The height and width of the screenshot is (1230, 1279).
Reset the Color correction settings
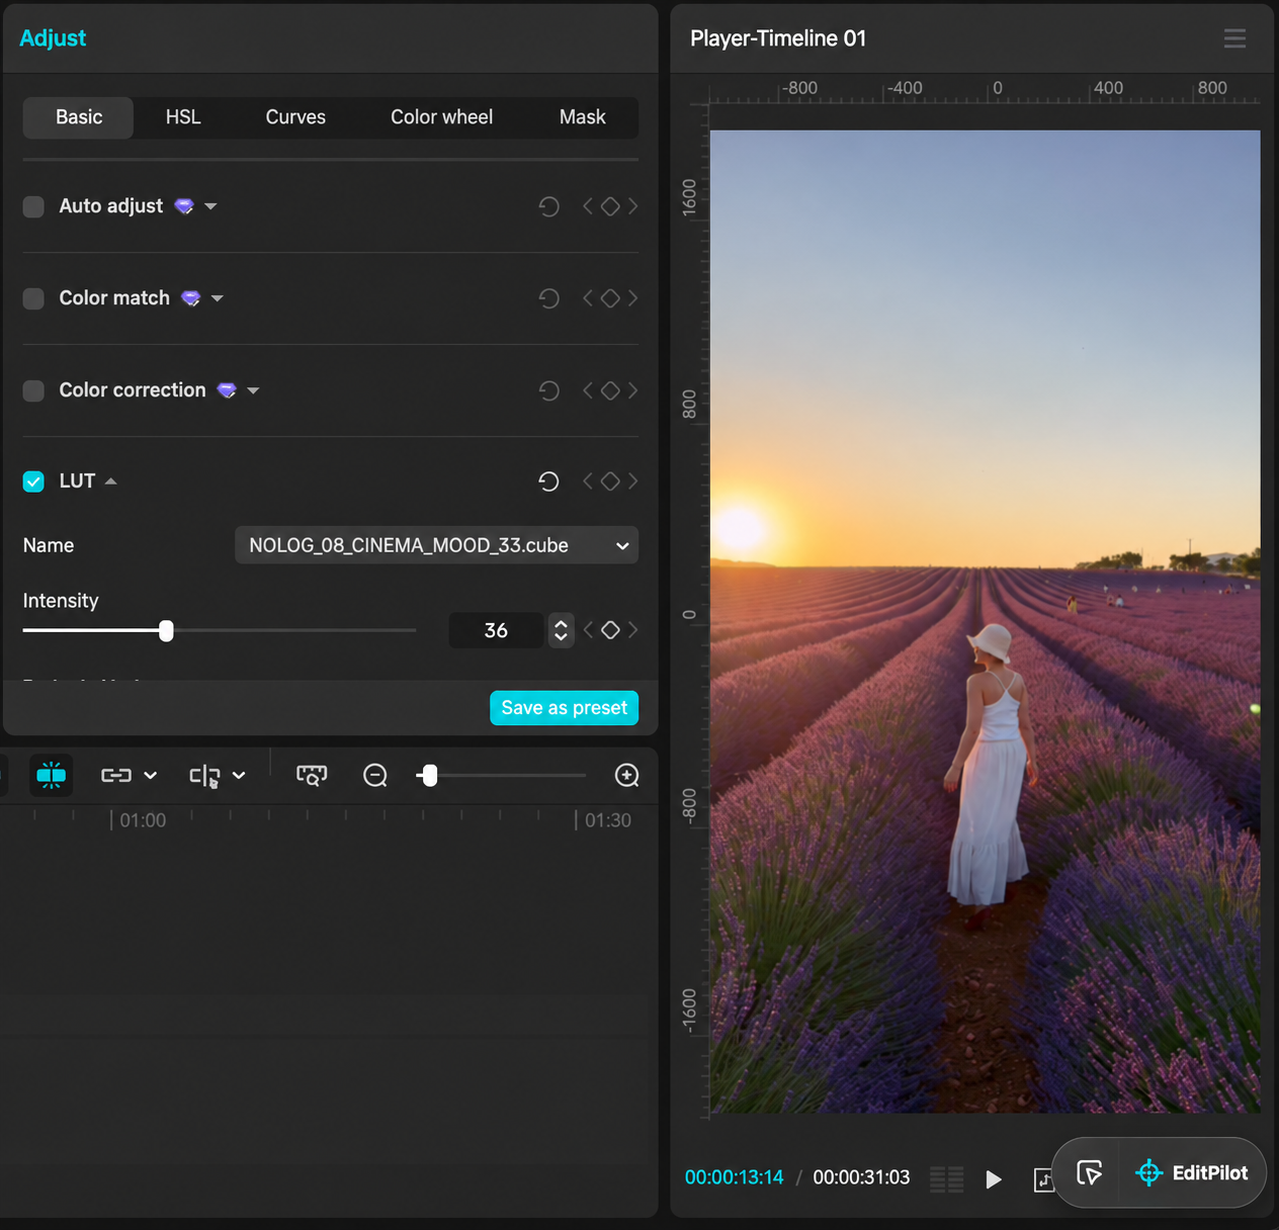(549, 391)
